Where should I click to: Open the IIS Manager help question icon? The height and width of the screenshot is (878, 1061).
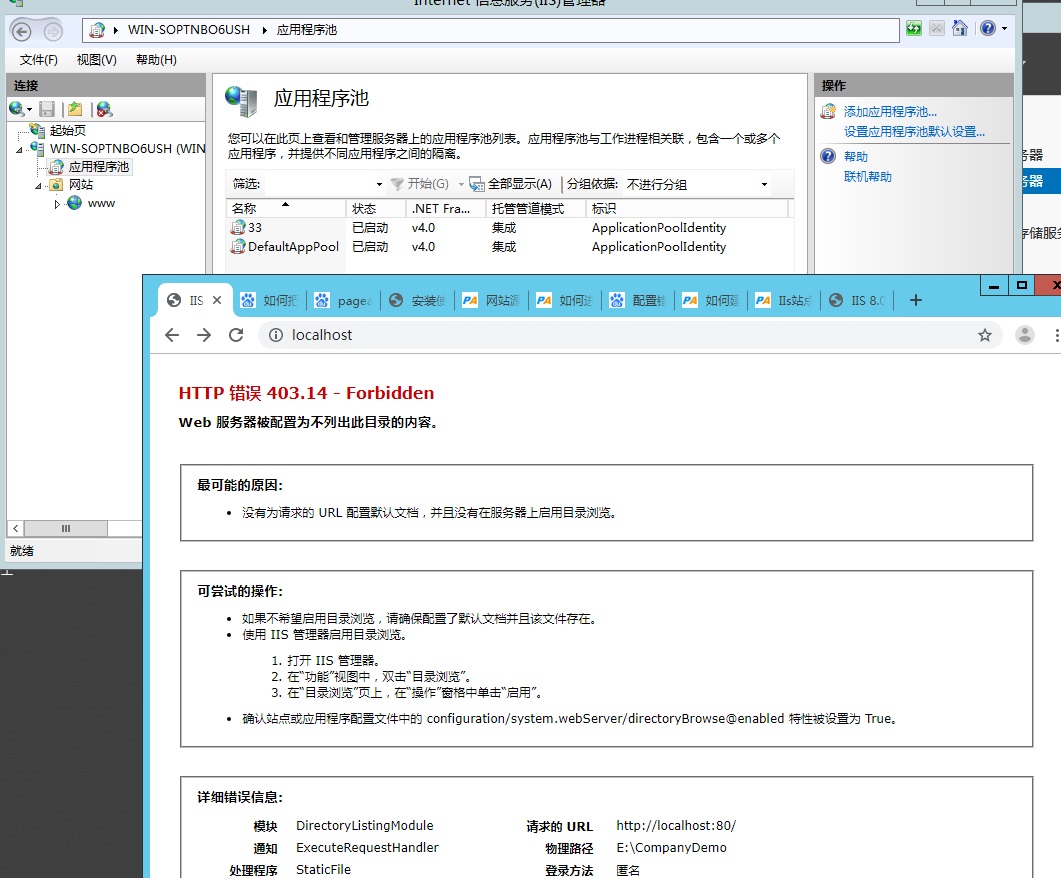click(x=988, y=28)
